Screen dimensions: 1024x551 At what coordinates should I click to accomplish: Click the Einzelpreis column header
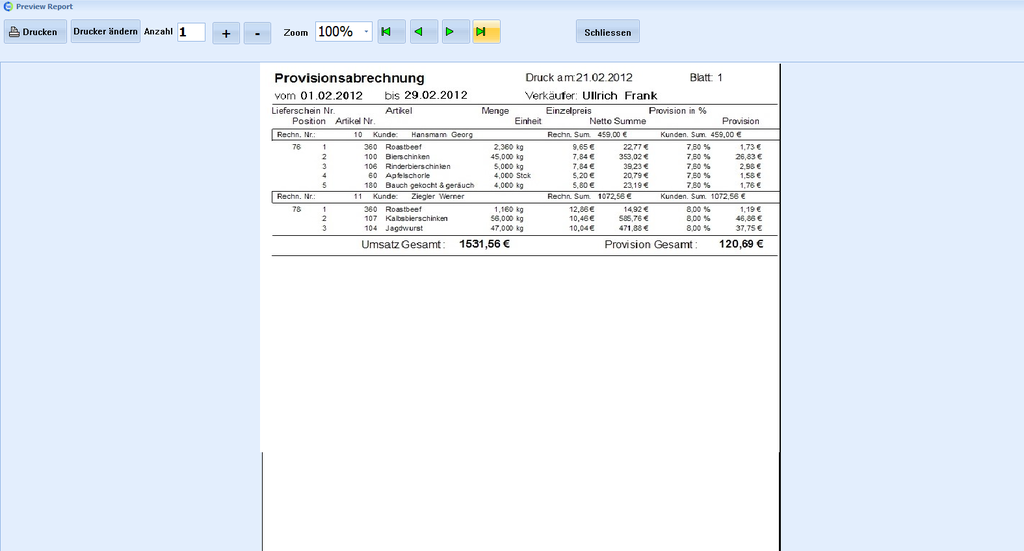(x=569, y=111)
